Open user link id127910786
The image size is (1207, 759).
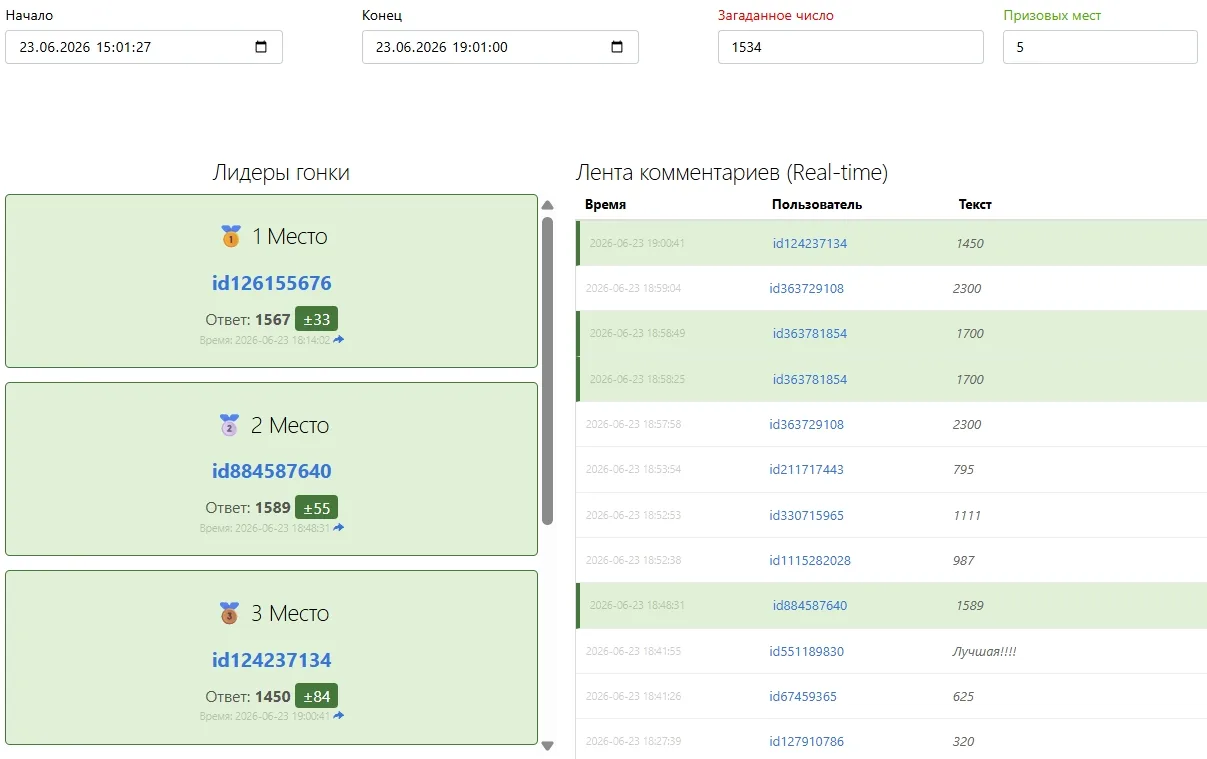click(x=807, y=742)
